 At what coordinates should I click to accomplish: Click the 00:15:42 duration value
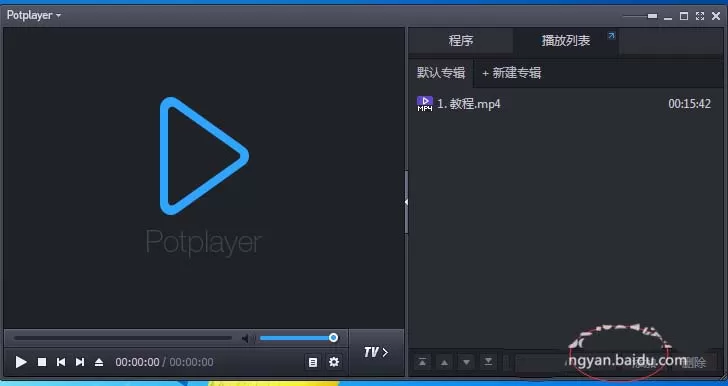pos(689,104)
